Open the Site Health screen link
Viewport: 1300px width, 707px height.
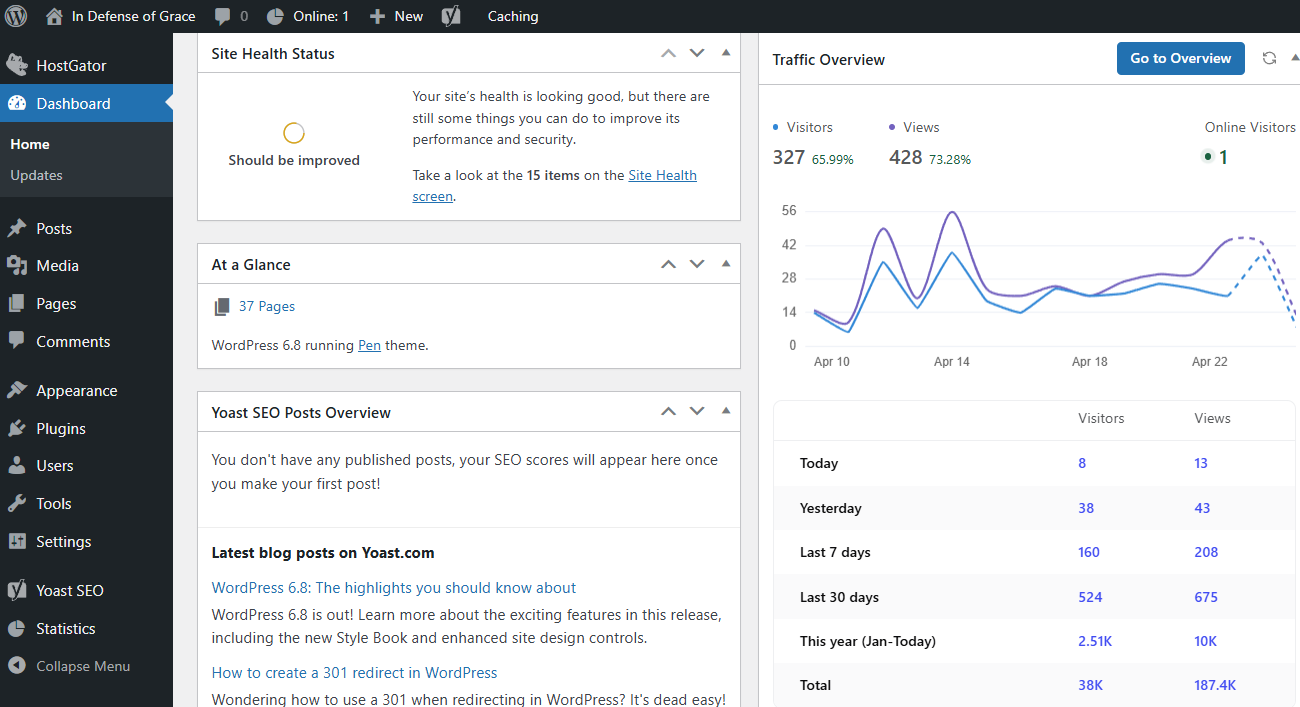coord(662,175)
